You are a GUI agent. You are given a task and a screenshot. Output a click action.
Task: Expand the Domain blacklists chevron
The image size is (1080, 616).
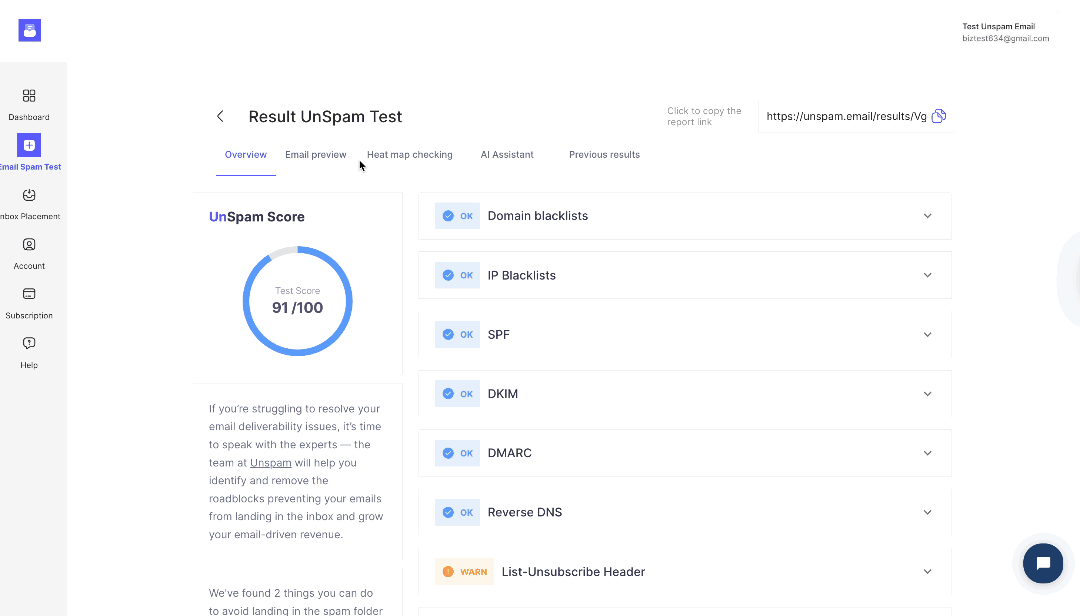point(928,216)
